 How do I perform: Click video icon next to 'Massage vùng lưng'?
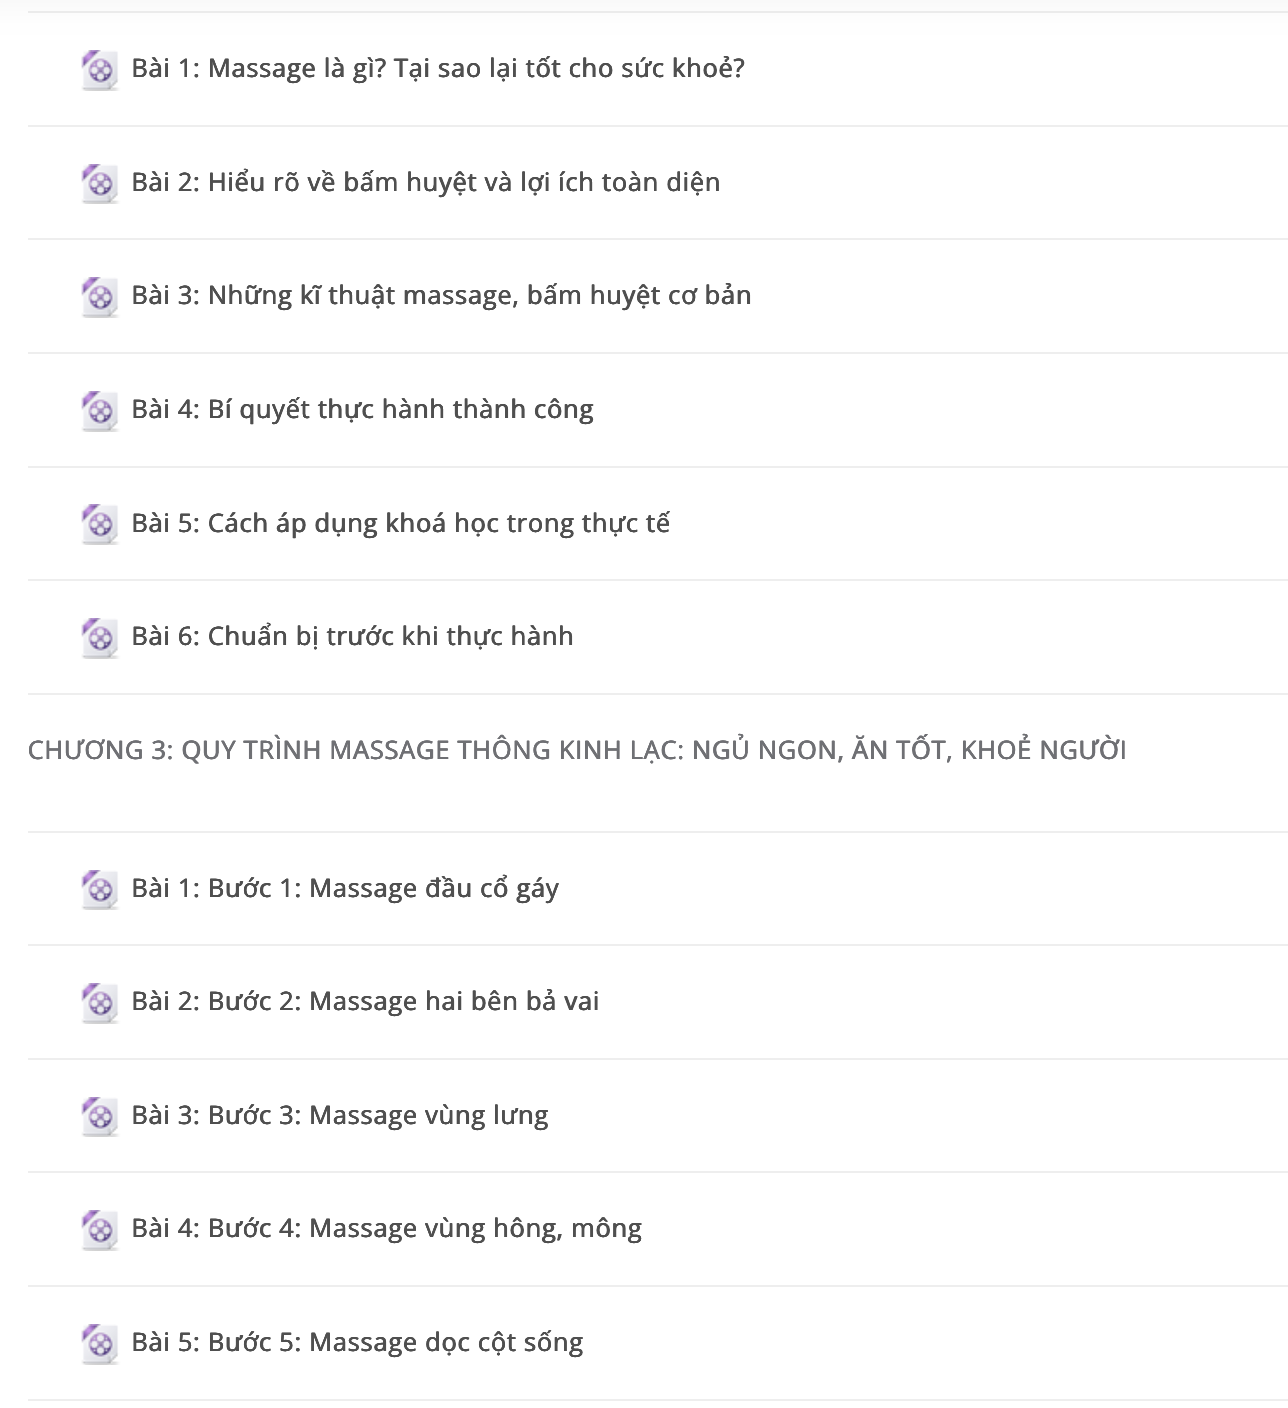[x=99, y=1117]
